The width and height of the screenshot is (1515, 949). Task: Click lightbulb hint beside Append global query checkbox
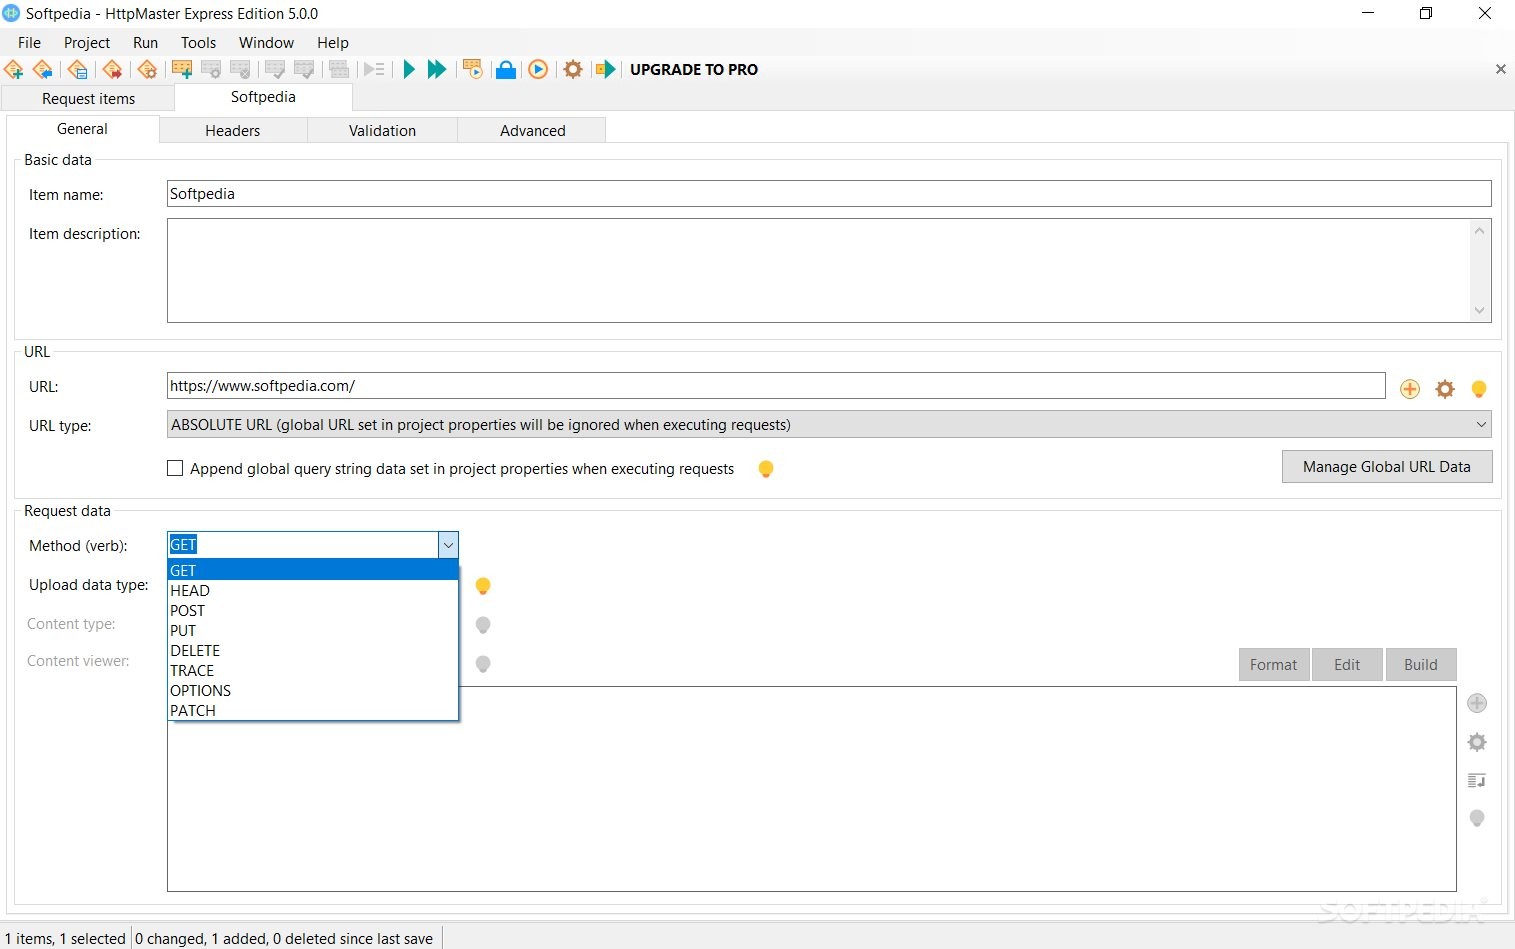766,469
